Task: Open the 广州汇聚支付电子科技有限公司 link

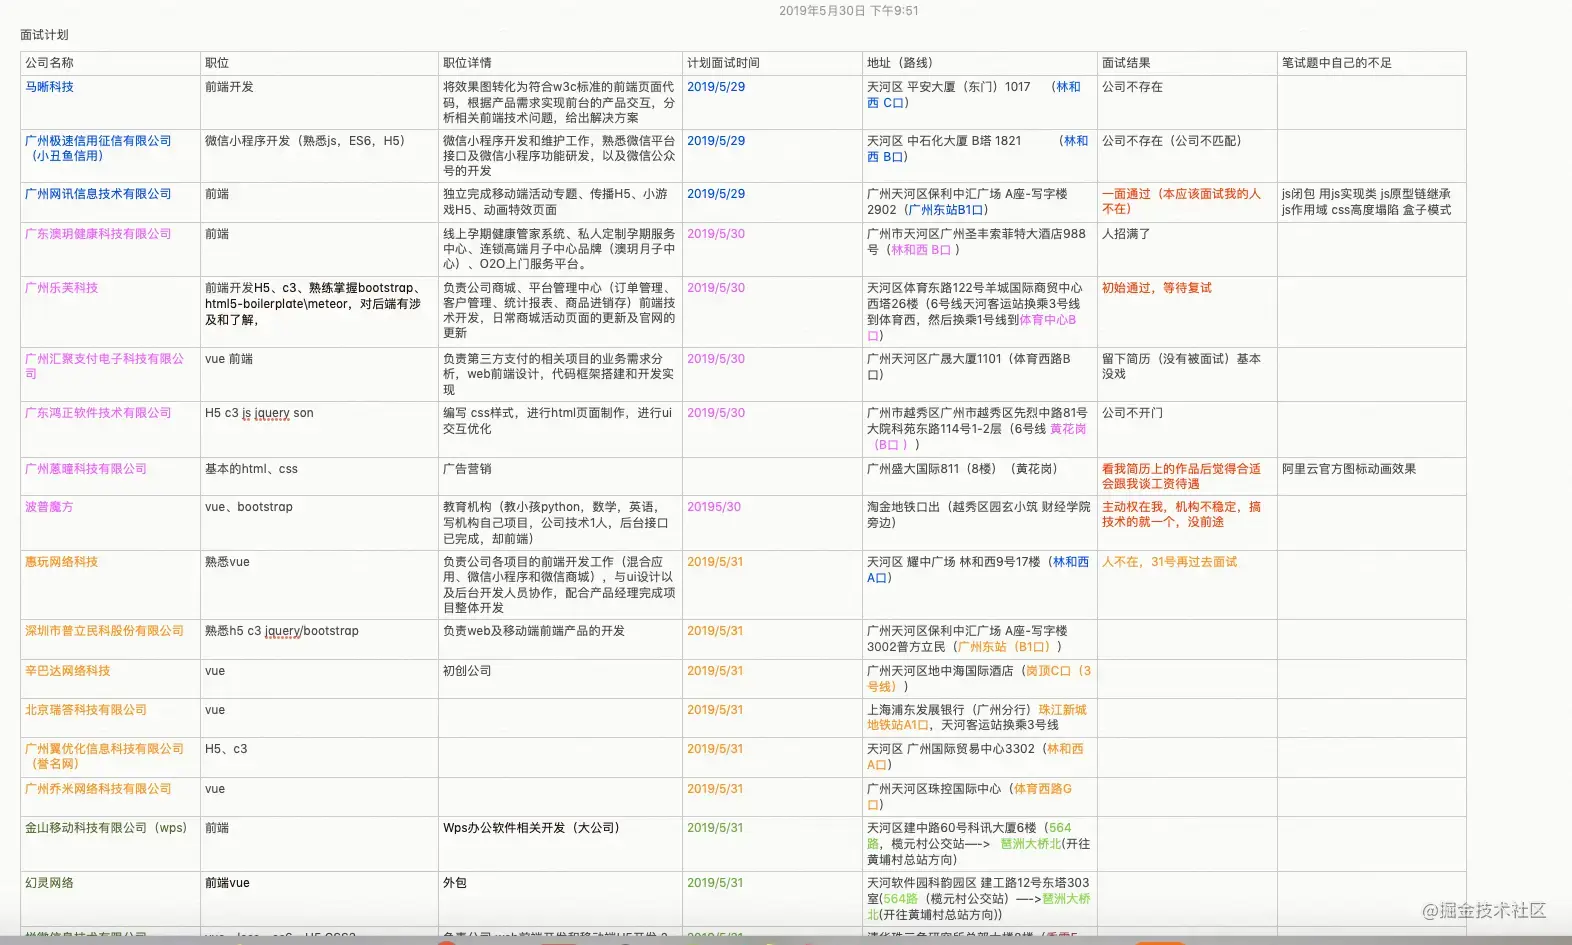Action: (x=105, y=366)
